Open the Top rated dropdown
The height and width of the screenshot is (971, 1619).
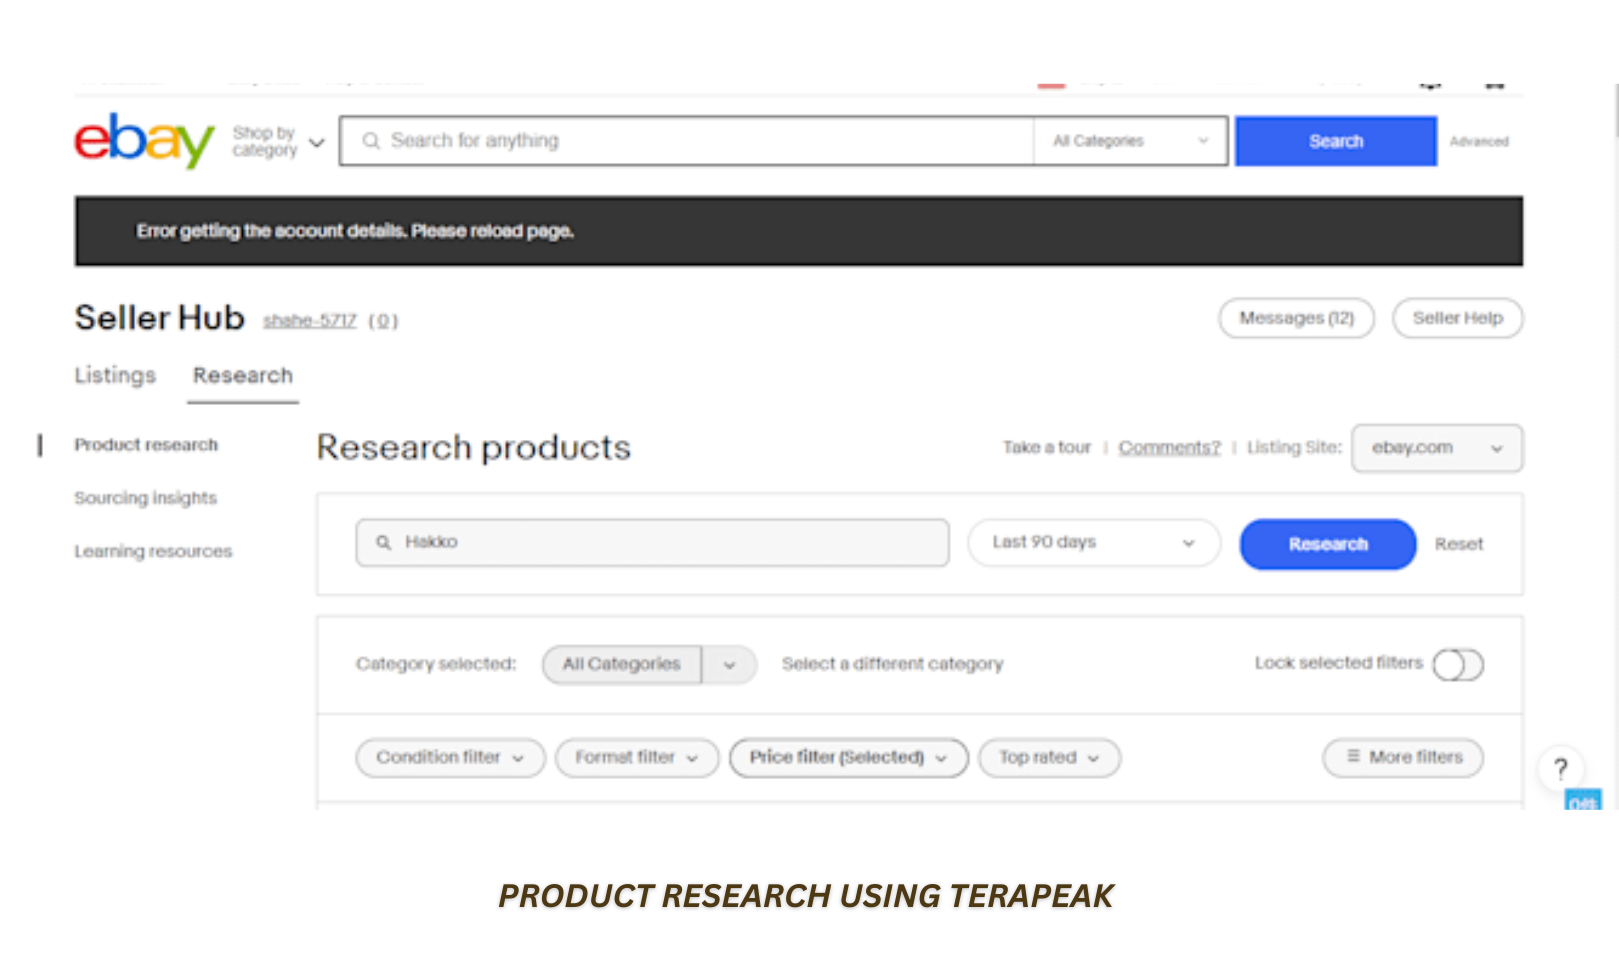[x=1049, y=758]
